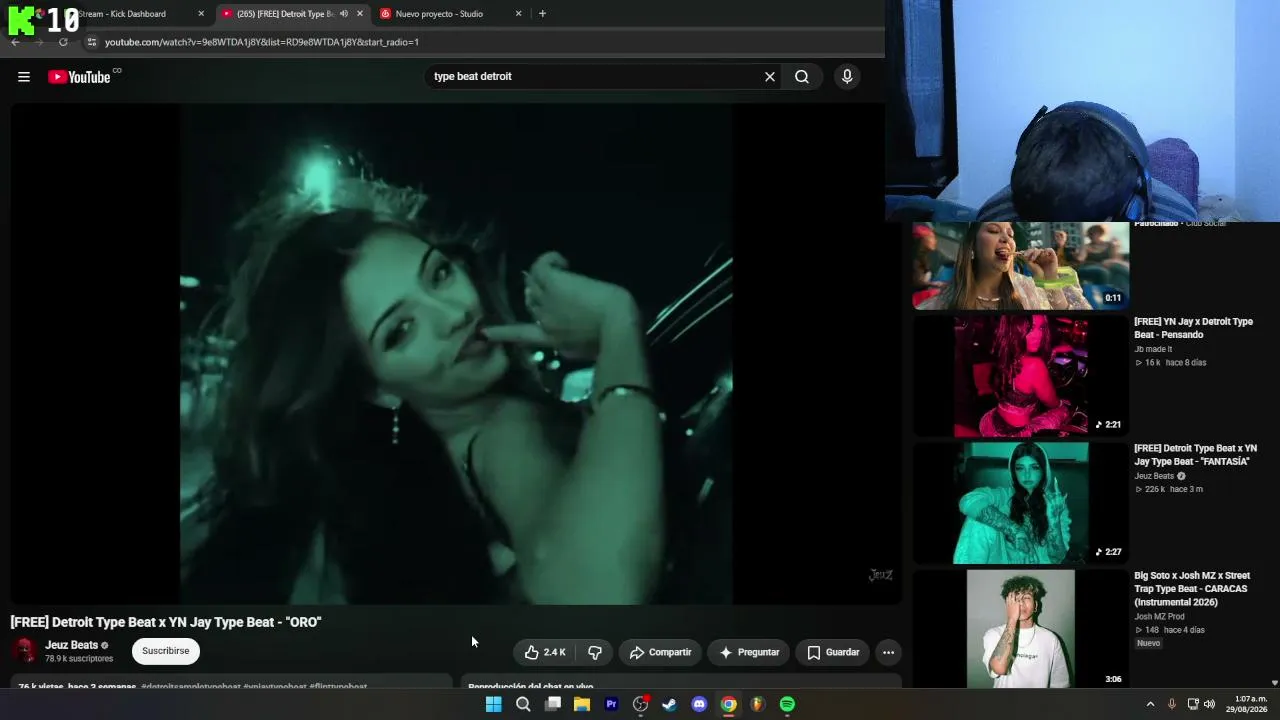Open OBS Studio from the taskbar
This screenshot has width=1280, height=720.
click(x=641, y=704)
